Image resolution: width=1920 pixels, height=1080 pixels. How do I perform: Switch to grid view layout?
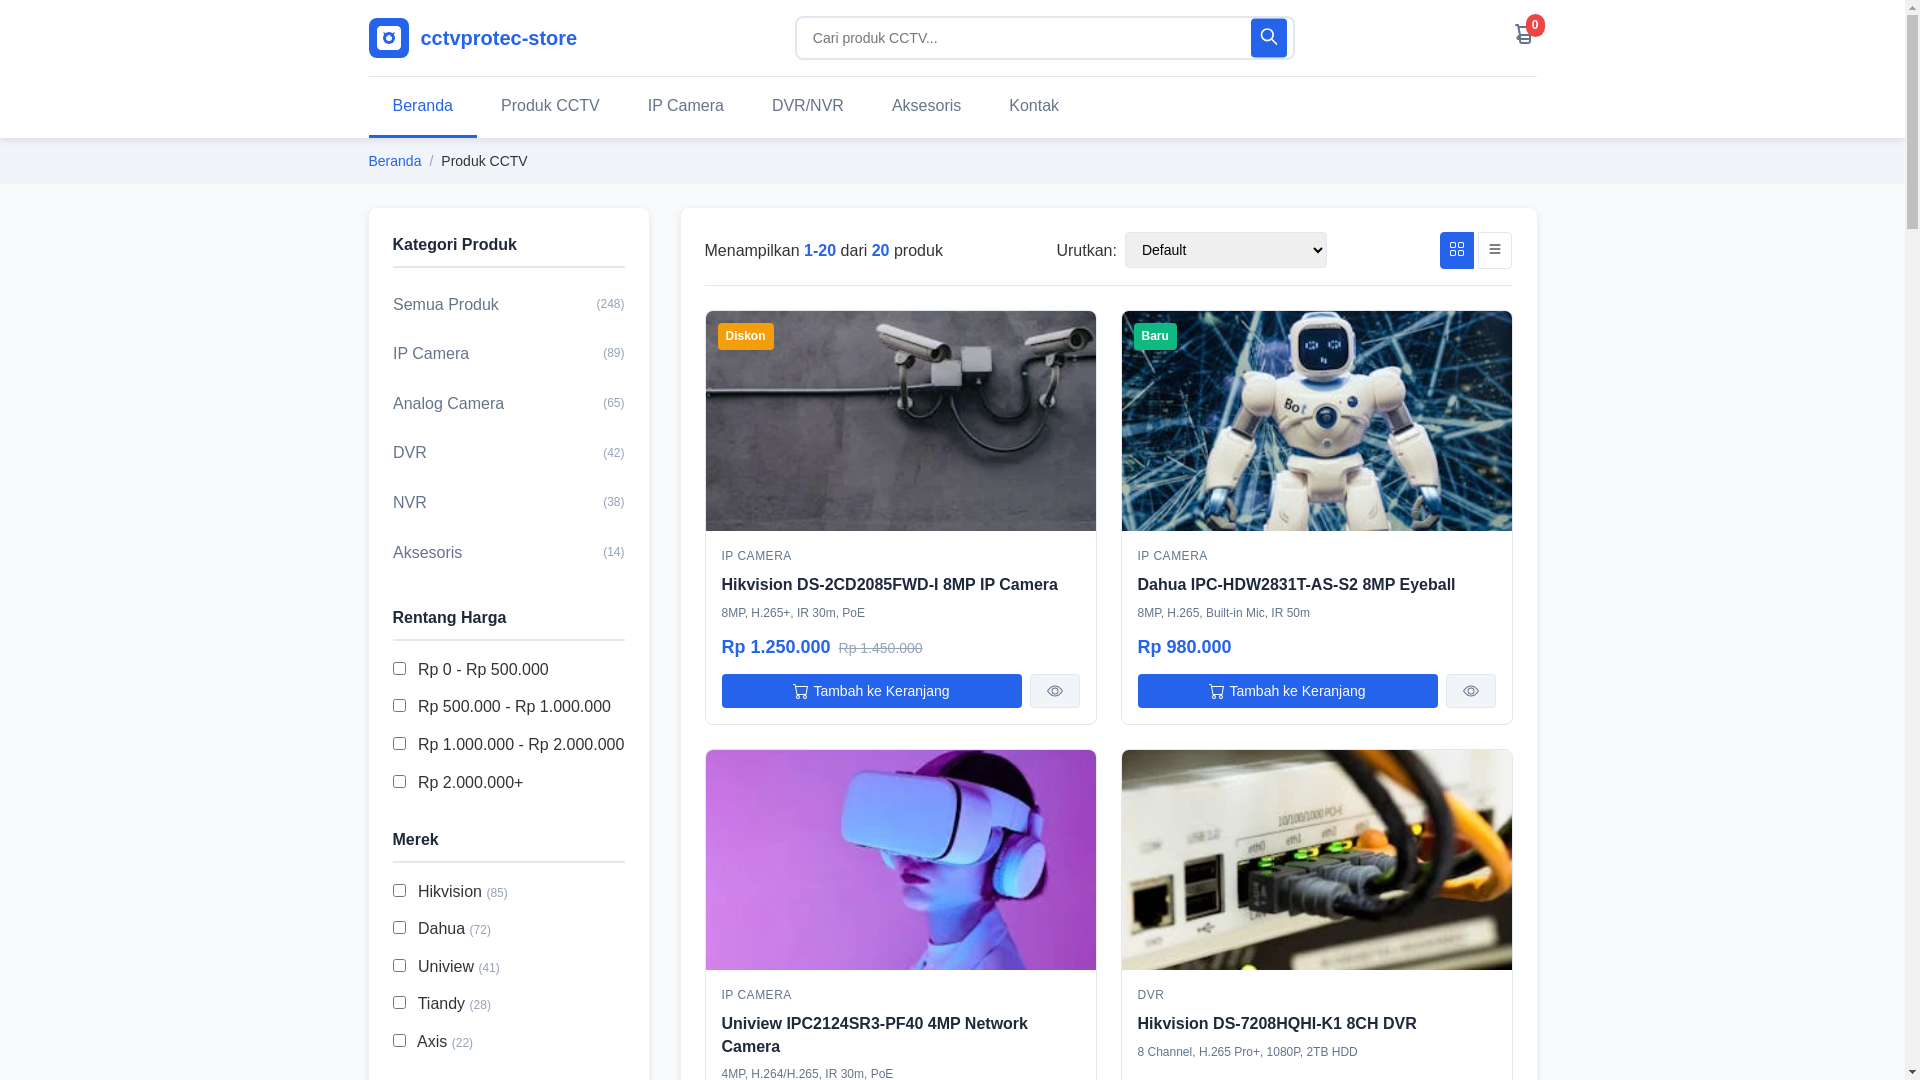(1456, 250)
